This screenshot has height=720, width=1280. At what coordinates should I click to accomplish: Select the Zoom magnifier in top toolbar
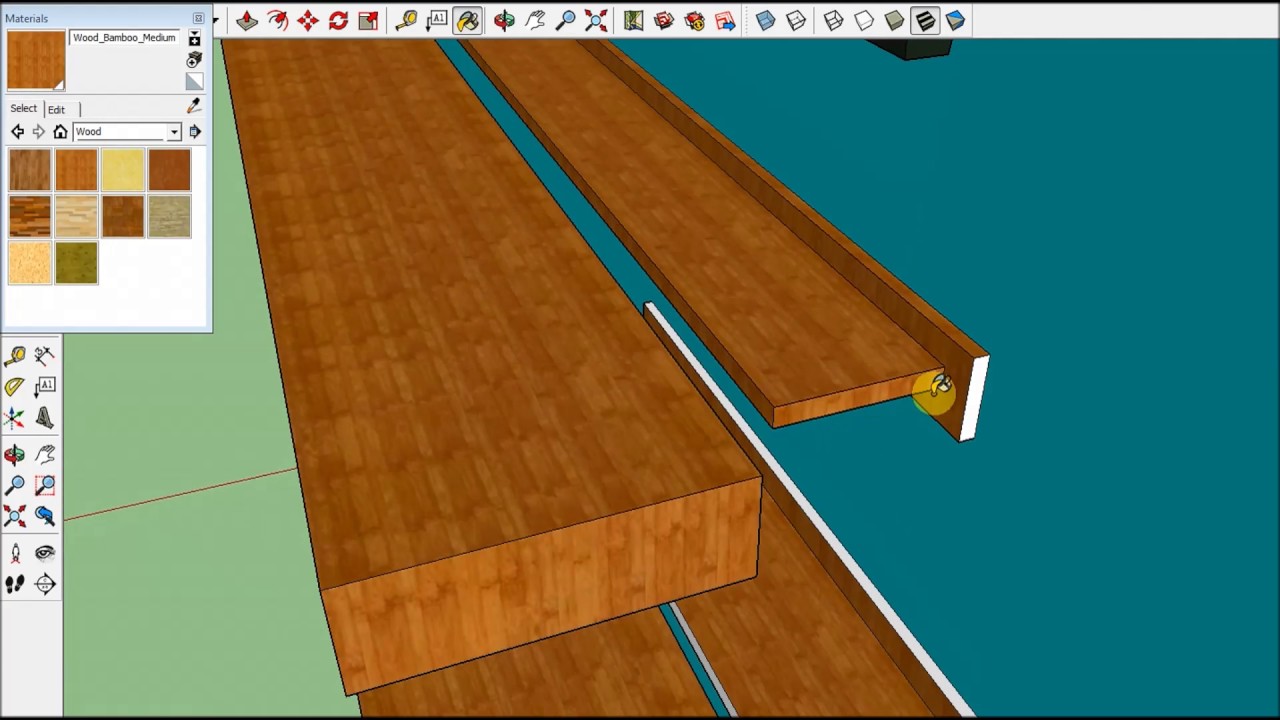point(565,20)
